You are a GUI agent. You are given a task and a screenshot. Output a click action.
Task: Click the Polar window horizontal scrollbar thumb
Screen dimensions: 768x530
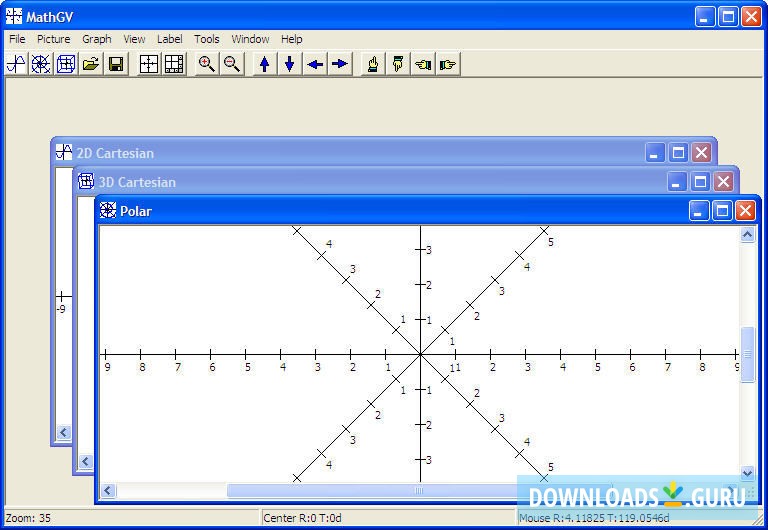(419, 490)
